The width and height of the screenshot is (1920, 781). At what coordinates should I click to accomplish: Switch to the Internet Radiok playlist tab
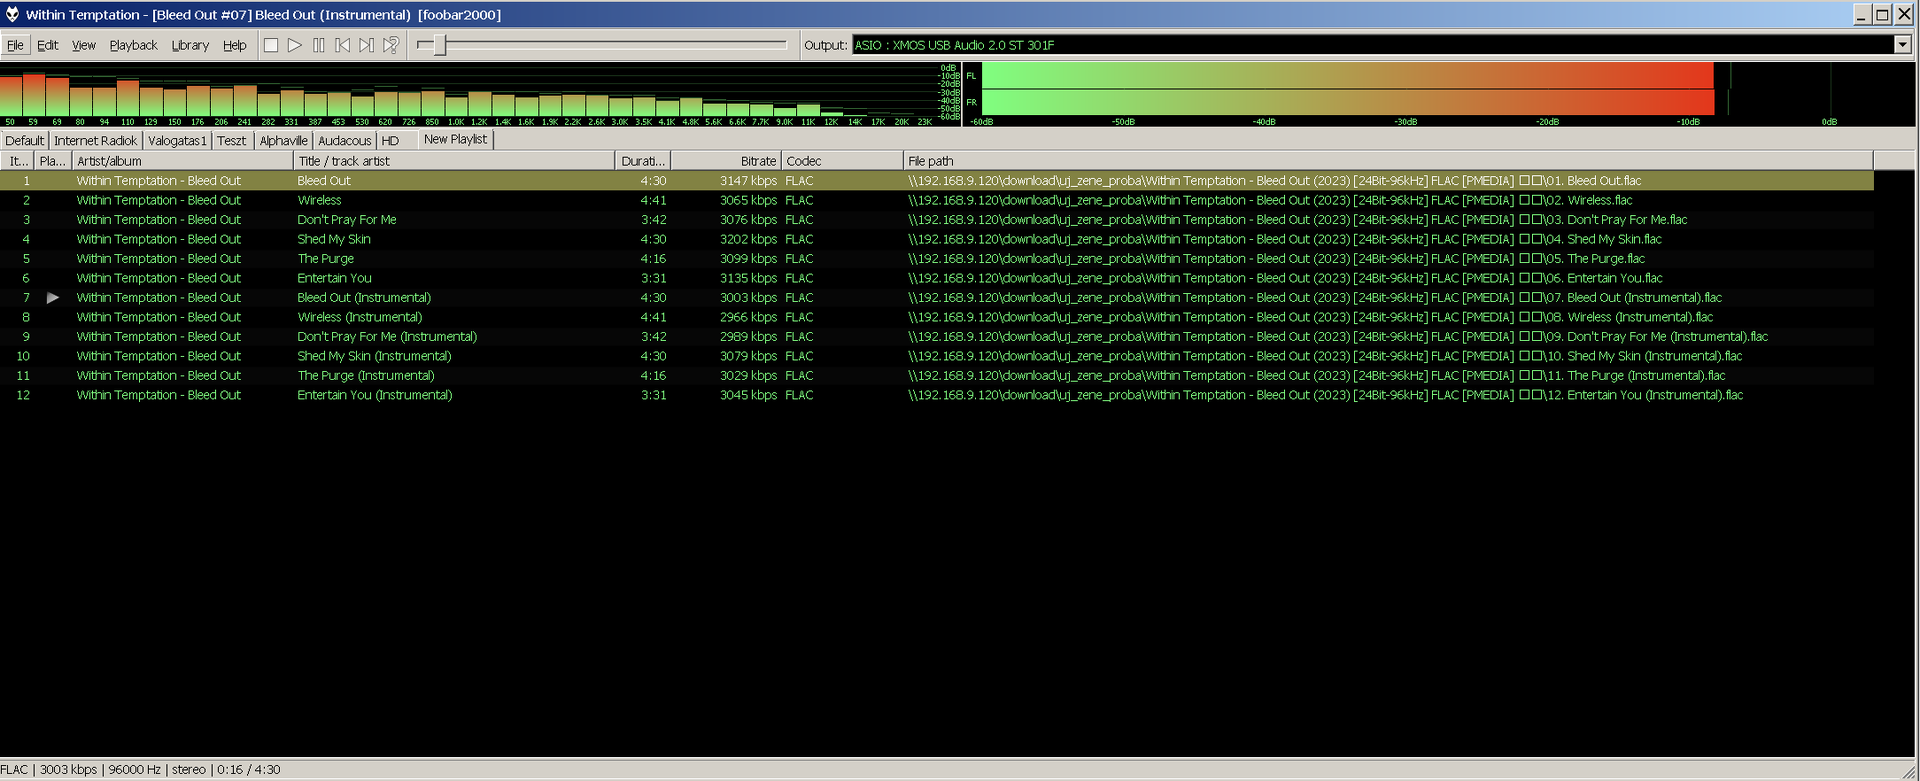point(96,141)
